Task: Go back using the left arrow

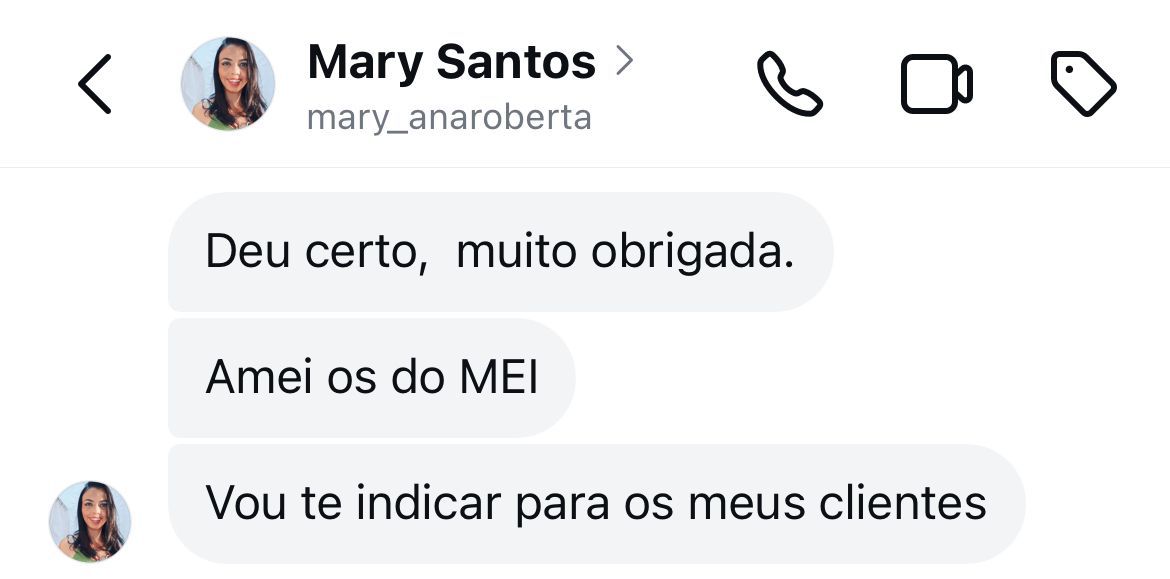Action: click(x=95, y=84)
